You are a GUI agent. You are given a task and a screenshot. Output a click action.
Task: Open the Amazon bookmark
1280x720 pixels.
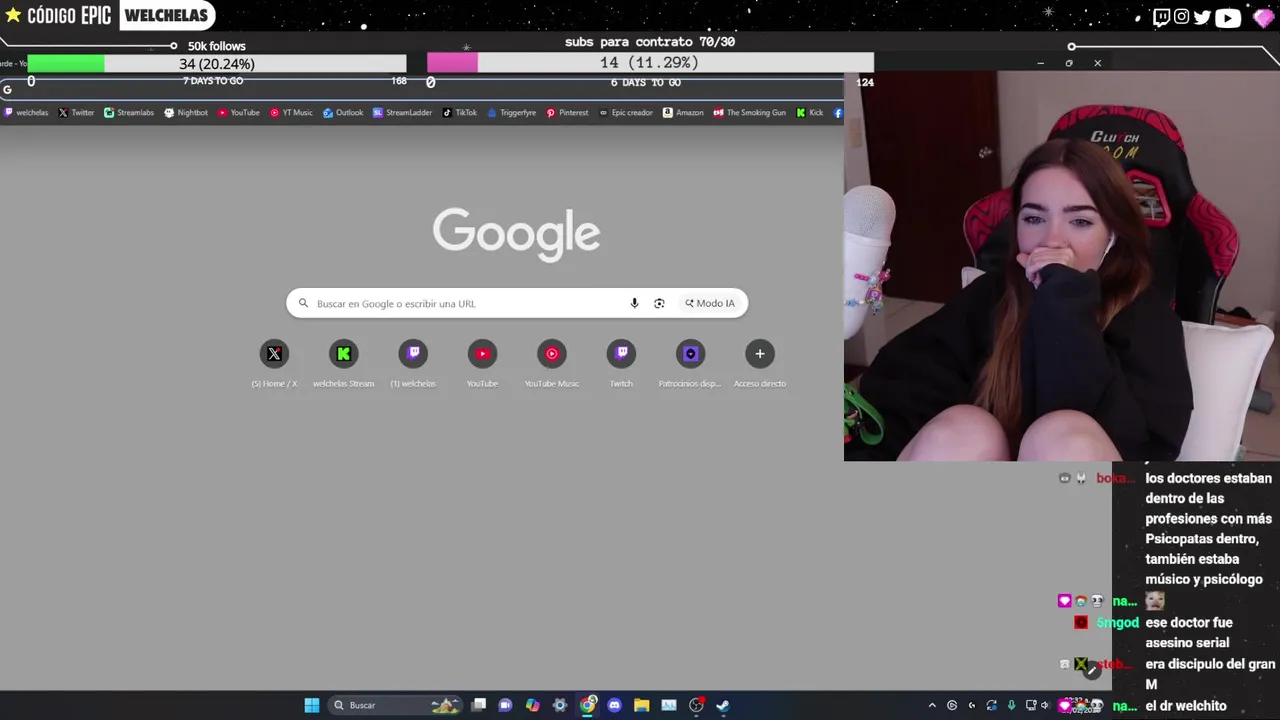tap(683, 113)
